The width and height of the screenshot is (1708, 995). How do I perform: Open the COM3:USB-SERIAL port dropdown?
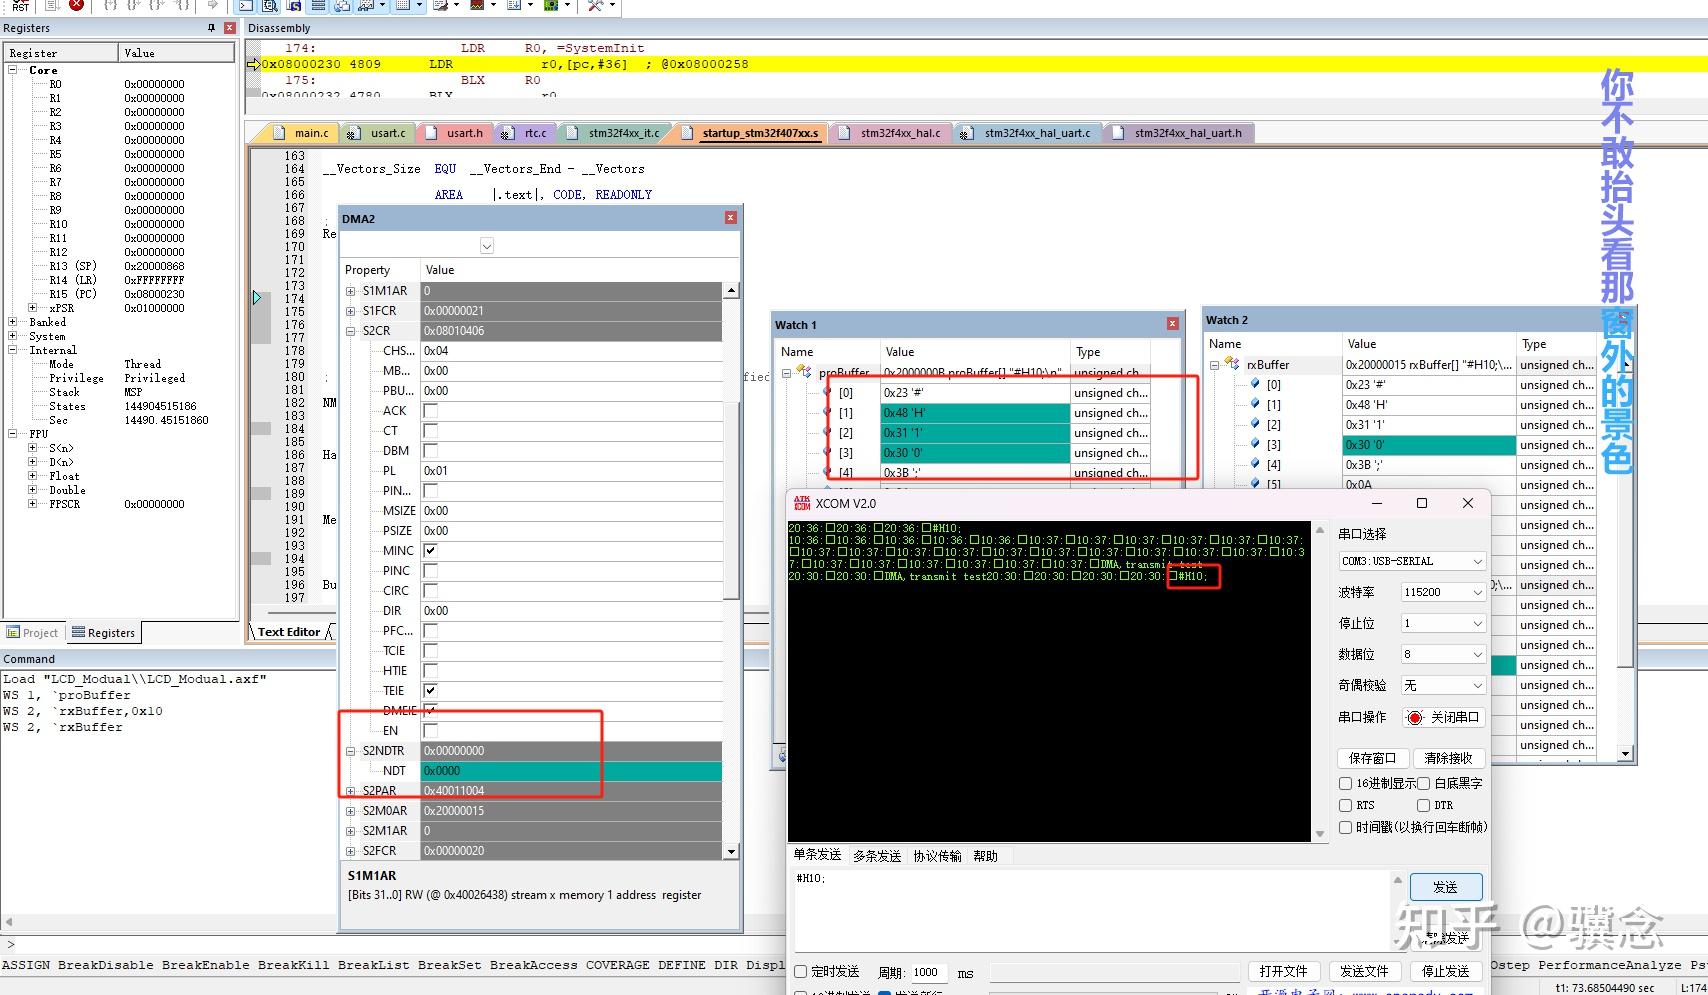(1411, 561)
